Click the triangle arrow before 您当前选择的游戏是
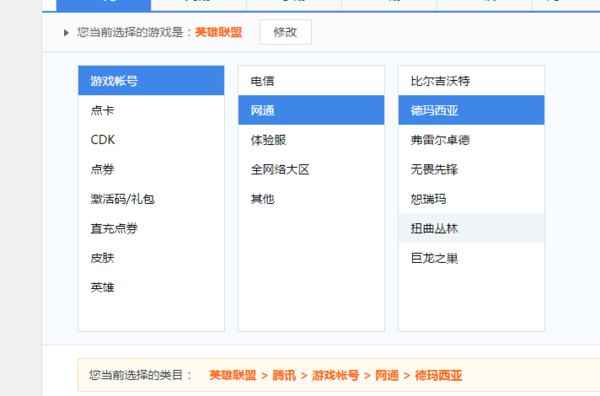This screenshot has width=600, height=396. click(66, 33)
